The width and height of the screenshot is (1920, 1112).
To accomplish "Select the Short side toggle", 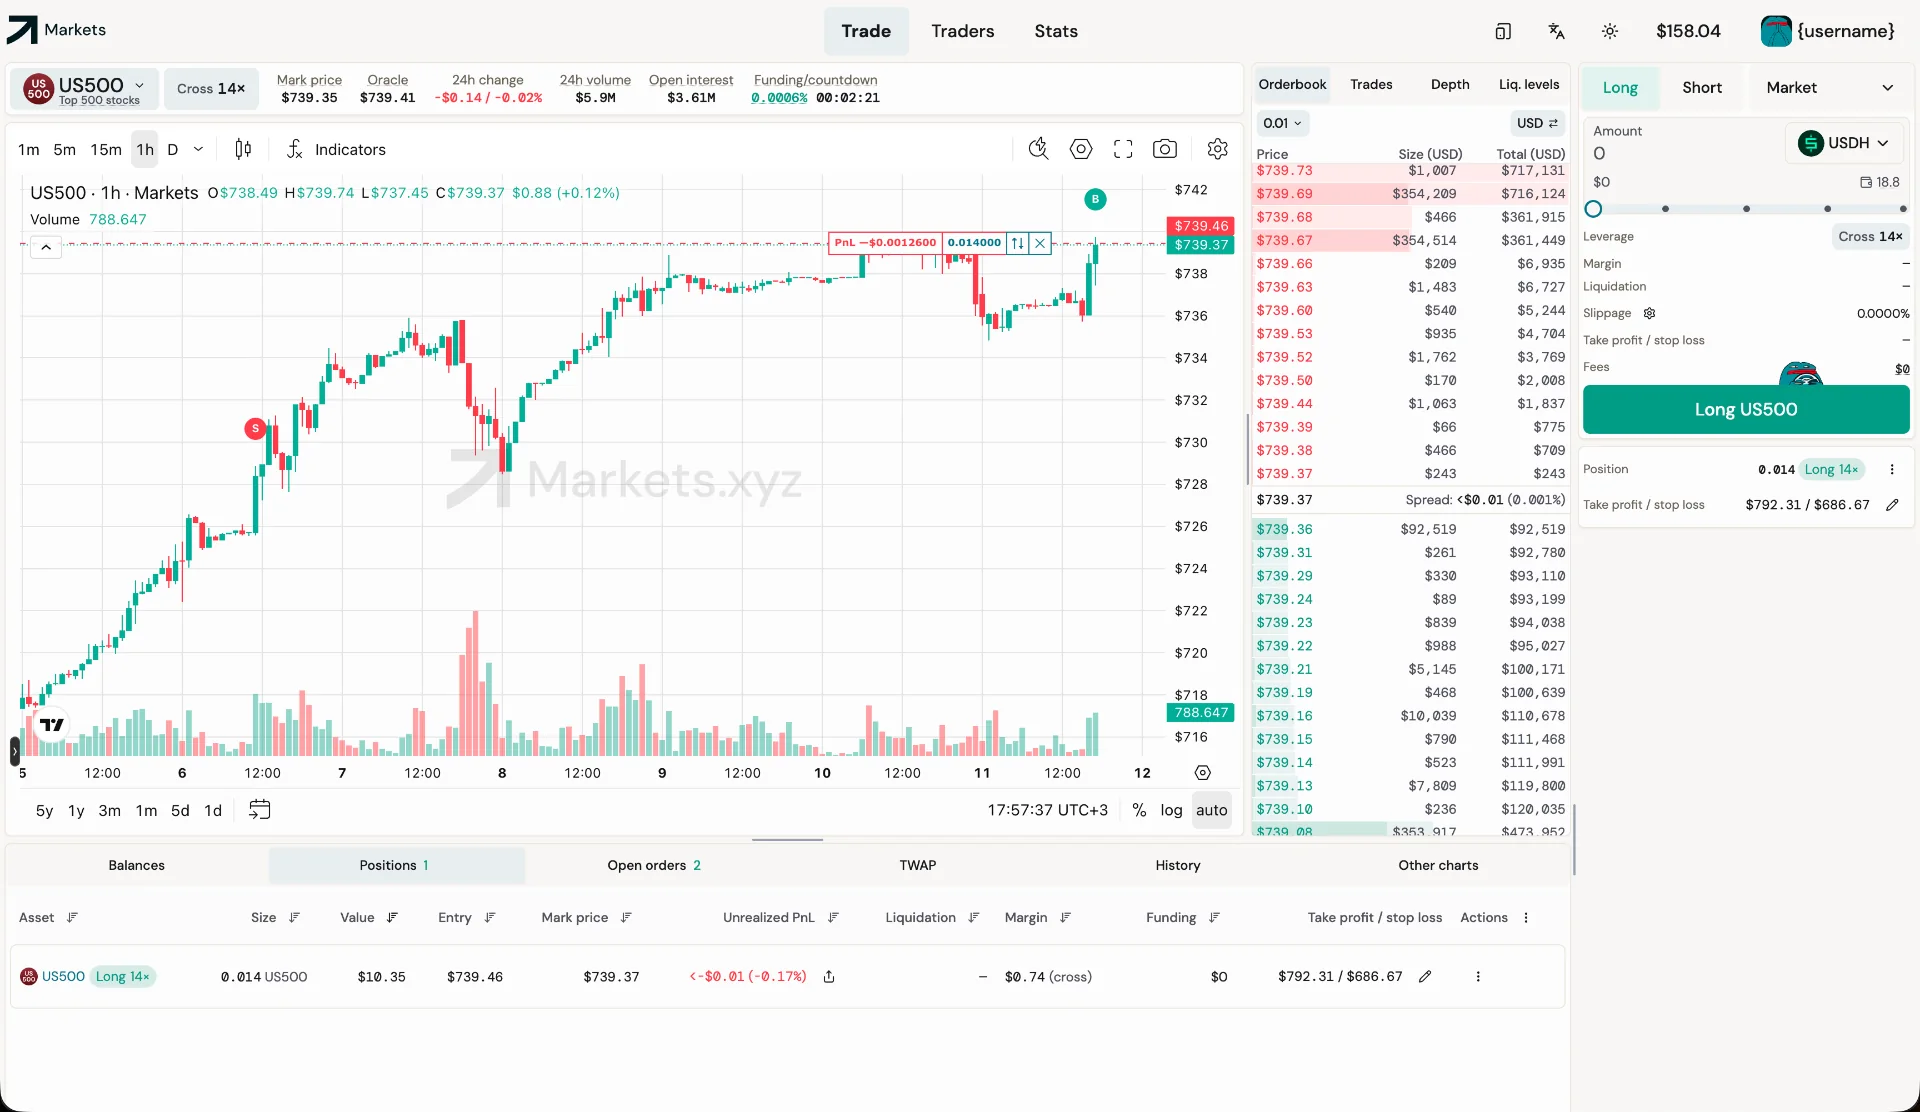I will click(1701, 87).
